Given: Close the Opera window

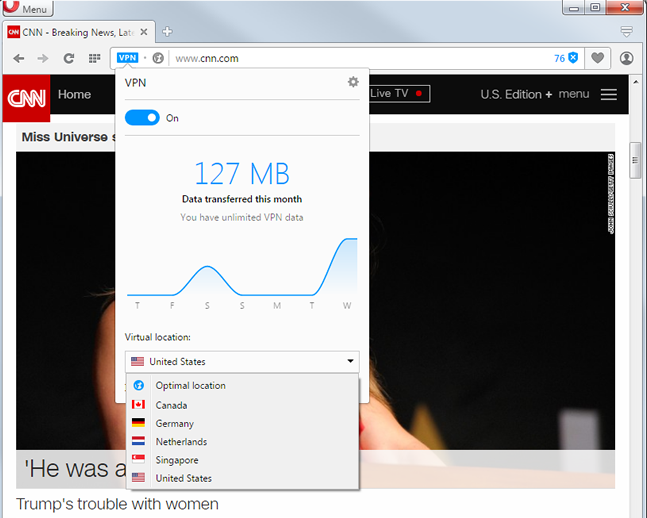Looking at the screenshot, I should click(x=625, y=7).
